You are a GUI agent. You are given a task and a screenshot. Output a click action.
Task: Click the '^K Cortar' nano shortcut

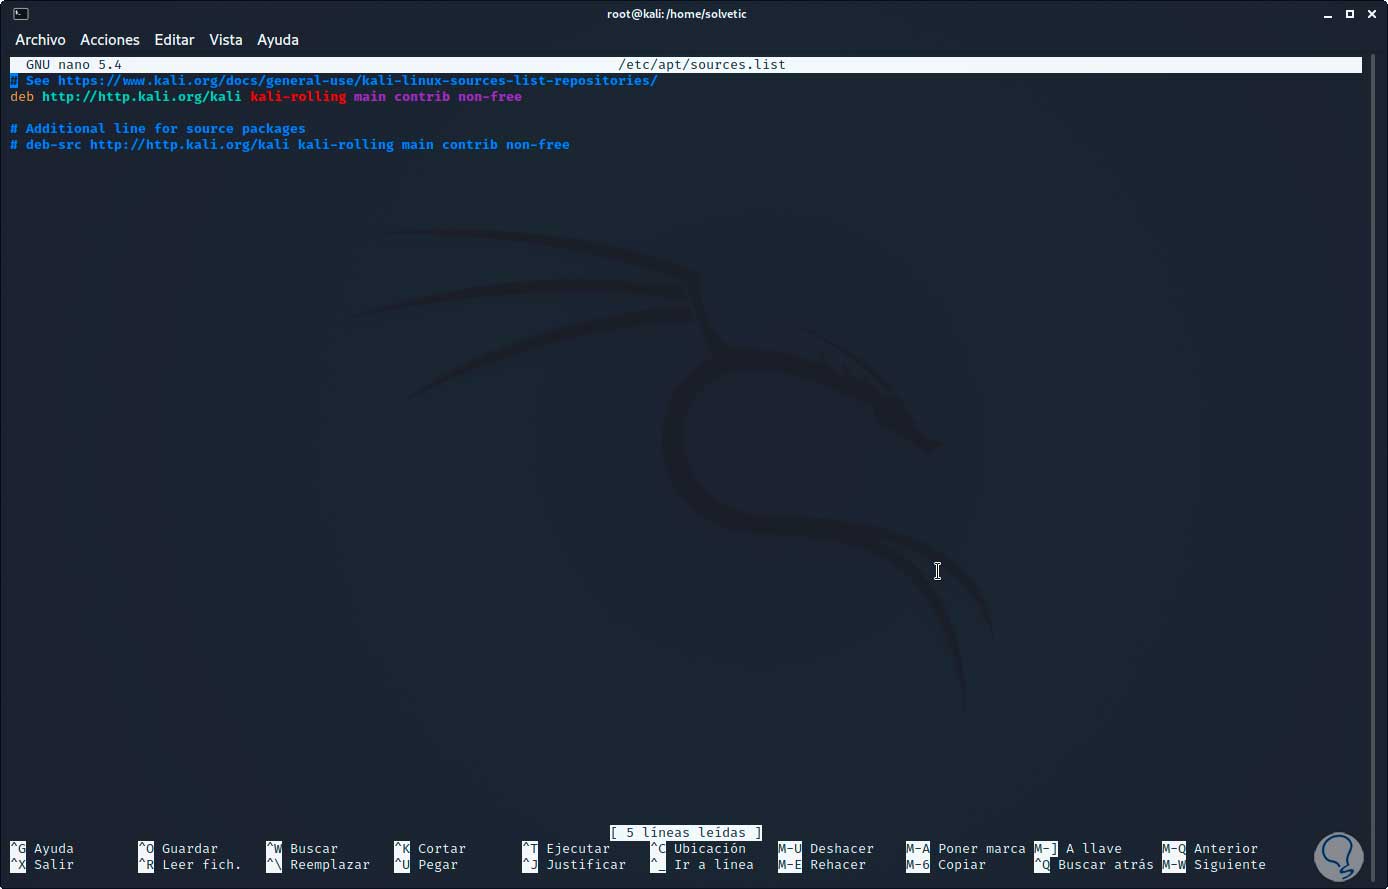(430, 849)
